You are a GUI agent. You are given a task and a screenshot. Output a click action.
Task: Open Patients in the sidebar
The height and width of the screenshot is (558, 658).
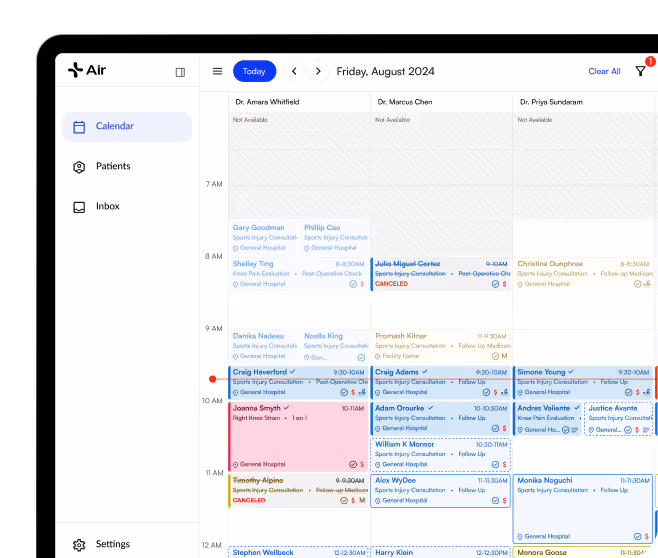pyautogui.click(x=127, y=167)
